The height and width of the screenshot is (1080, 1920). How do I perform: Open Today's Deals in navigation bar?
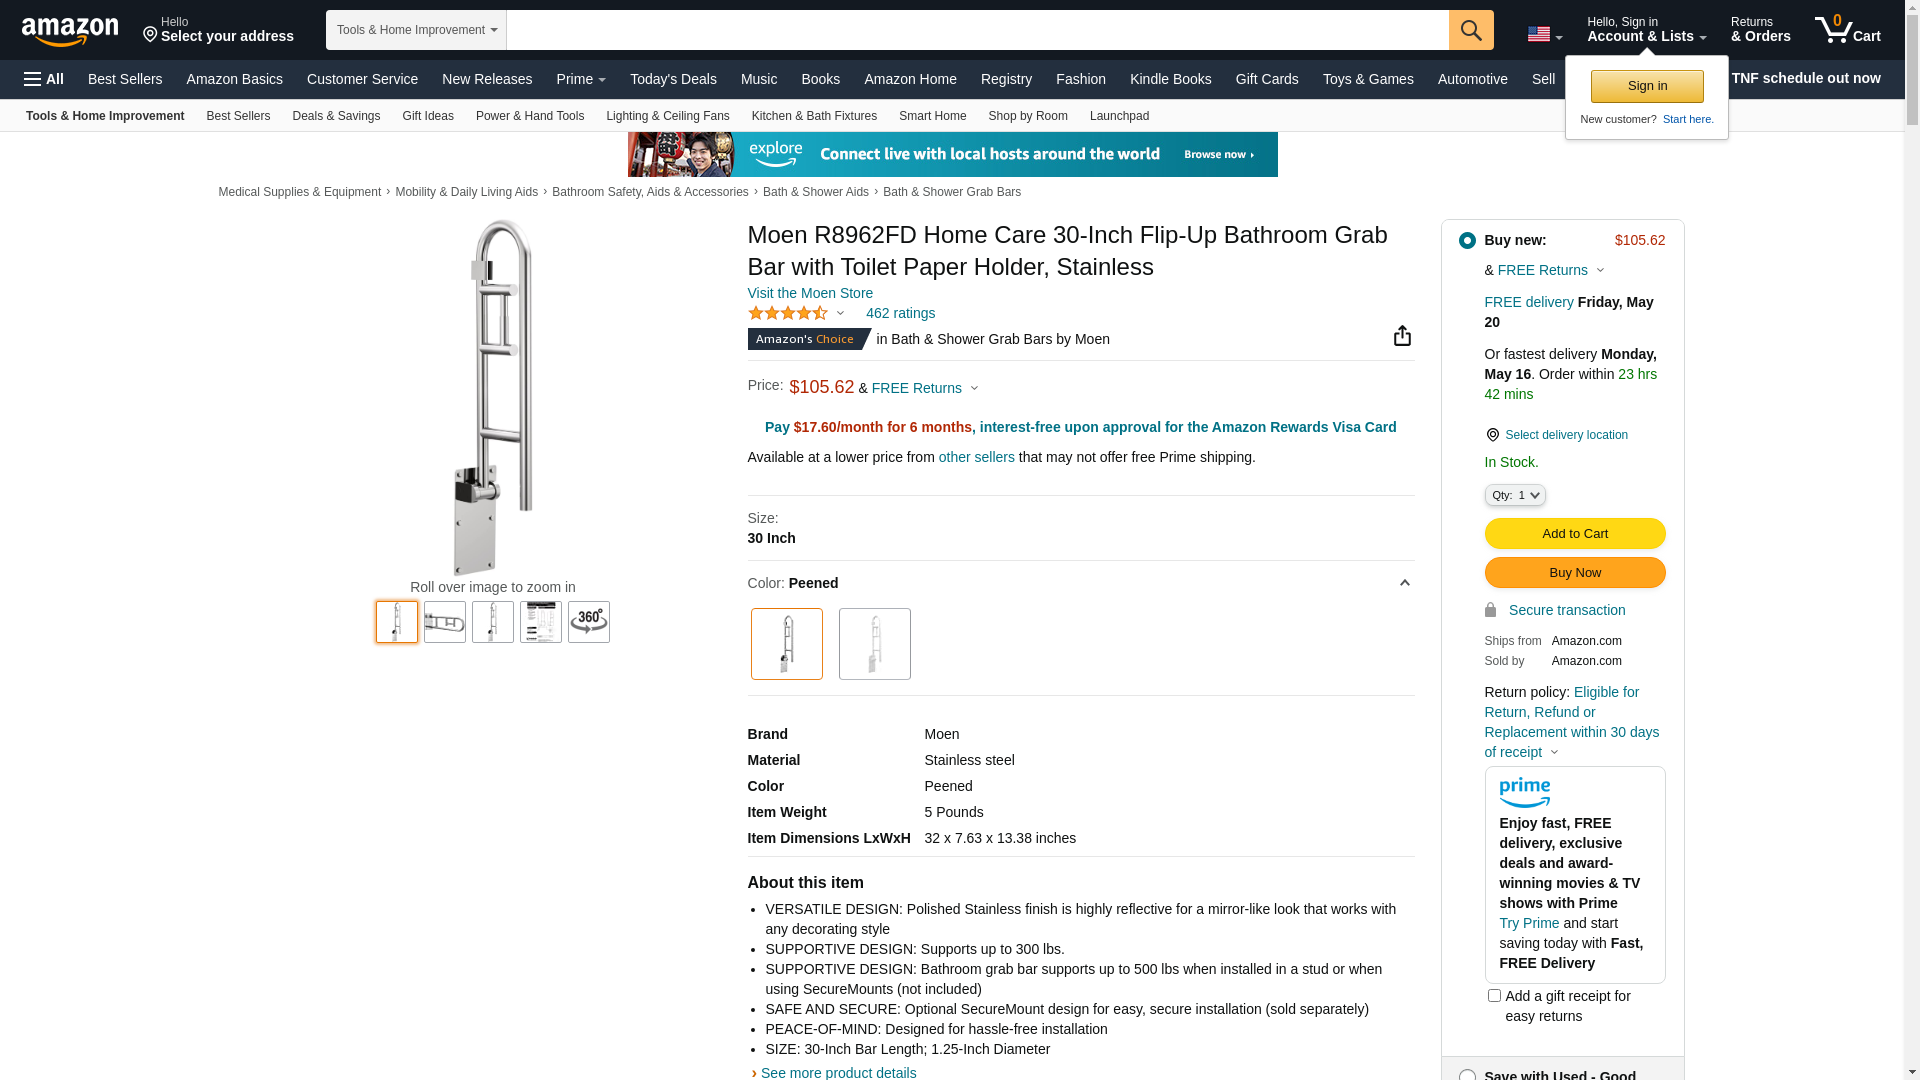pyautogui.click(x=673, y=79)
